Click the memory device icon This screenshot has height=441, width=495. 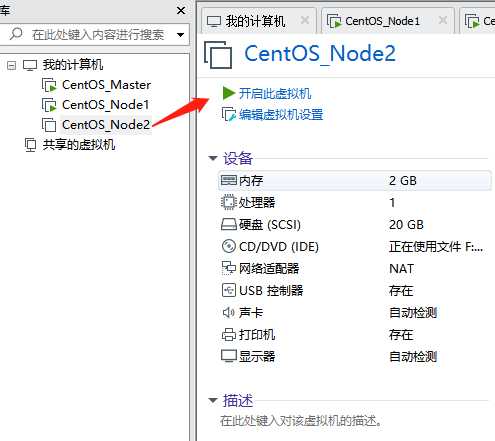229,180
